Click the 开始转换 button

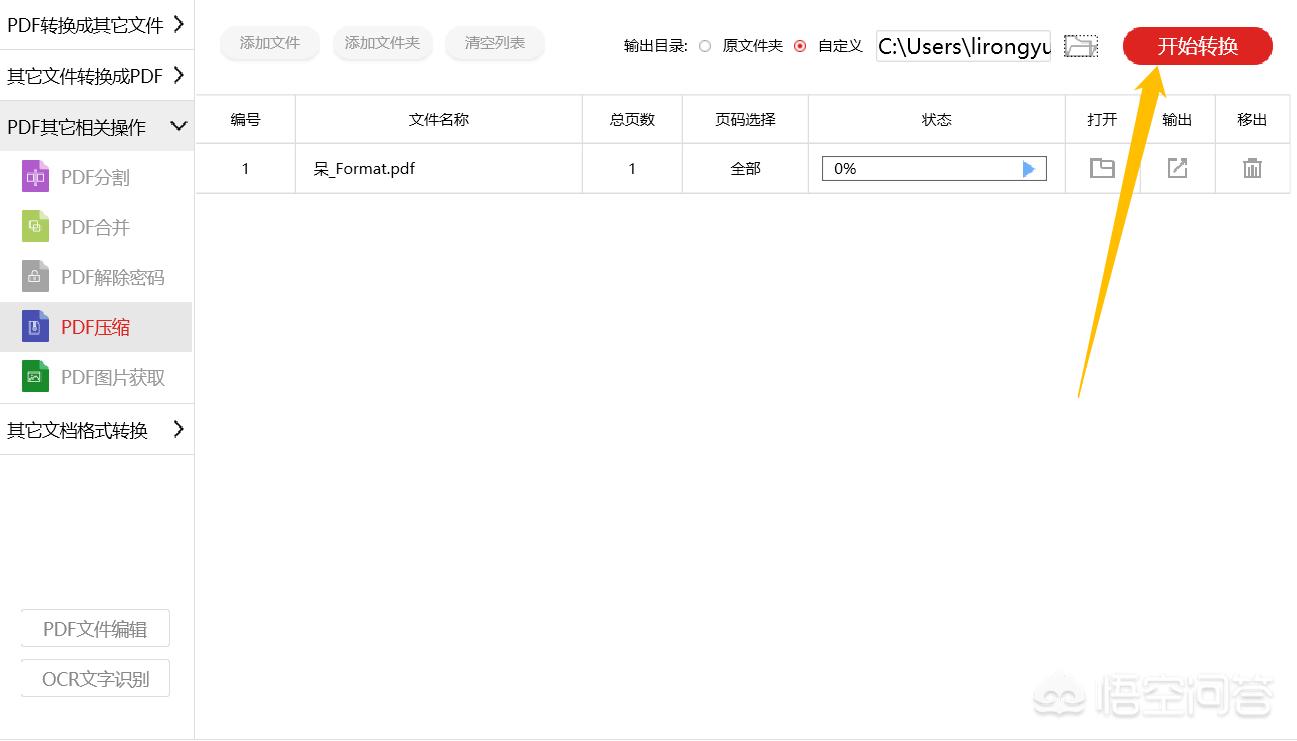pos(1197,46)
